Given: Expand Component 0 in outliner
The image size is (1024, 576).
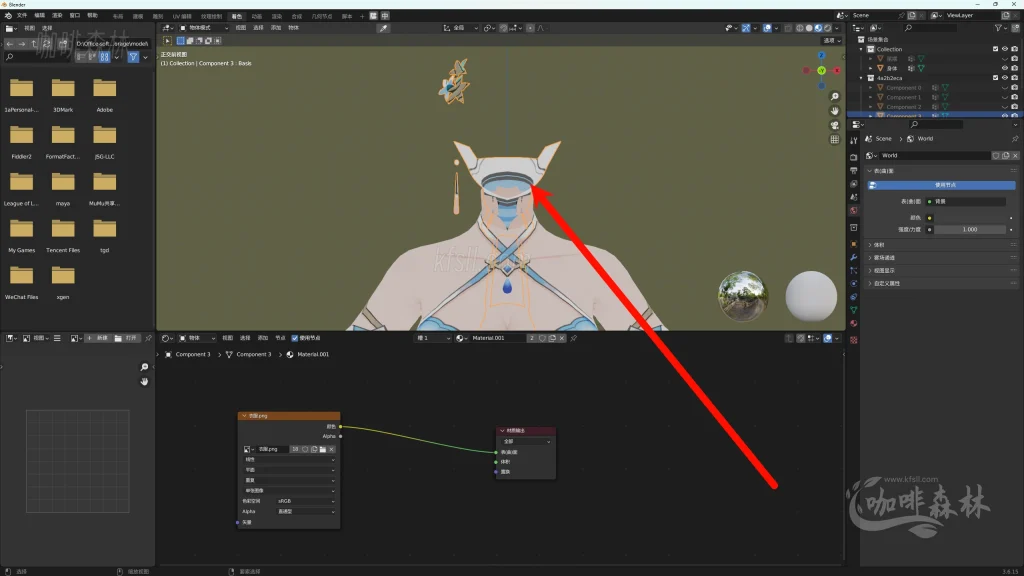Looking at the screenshot, I should pos(871,88).
